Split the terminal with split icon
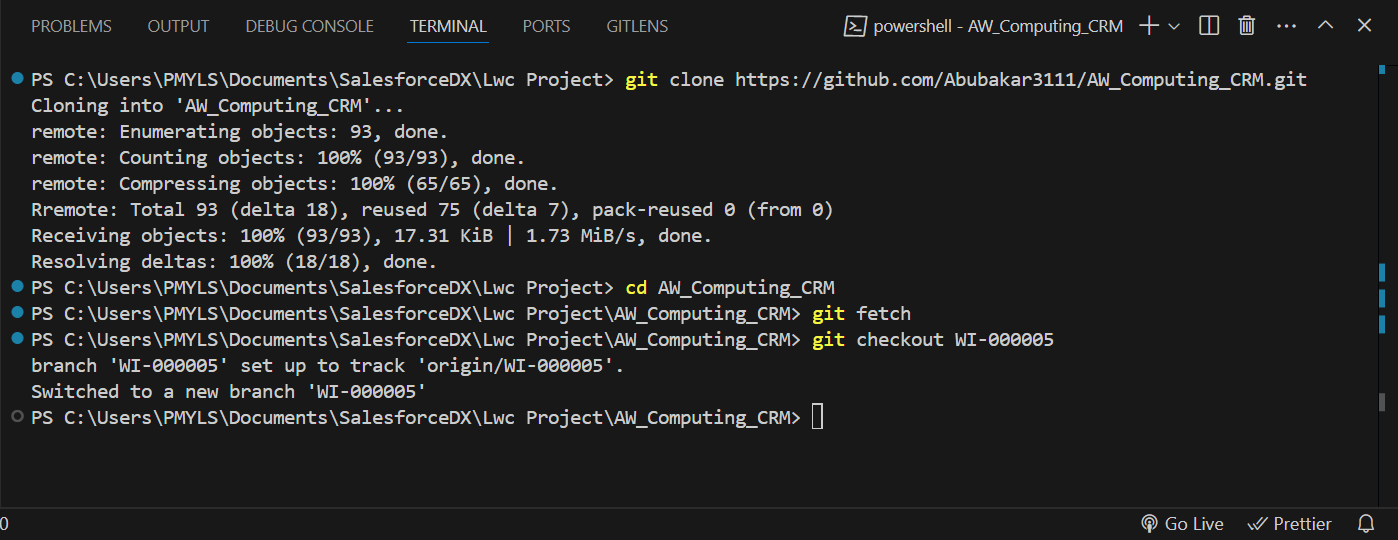 pyautogui.click(x=1209, y=26)
